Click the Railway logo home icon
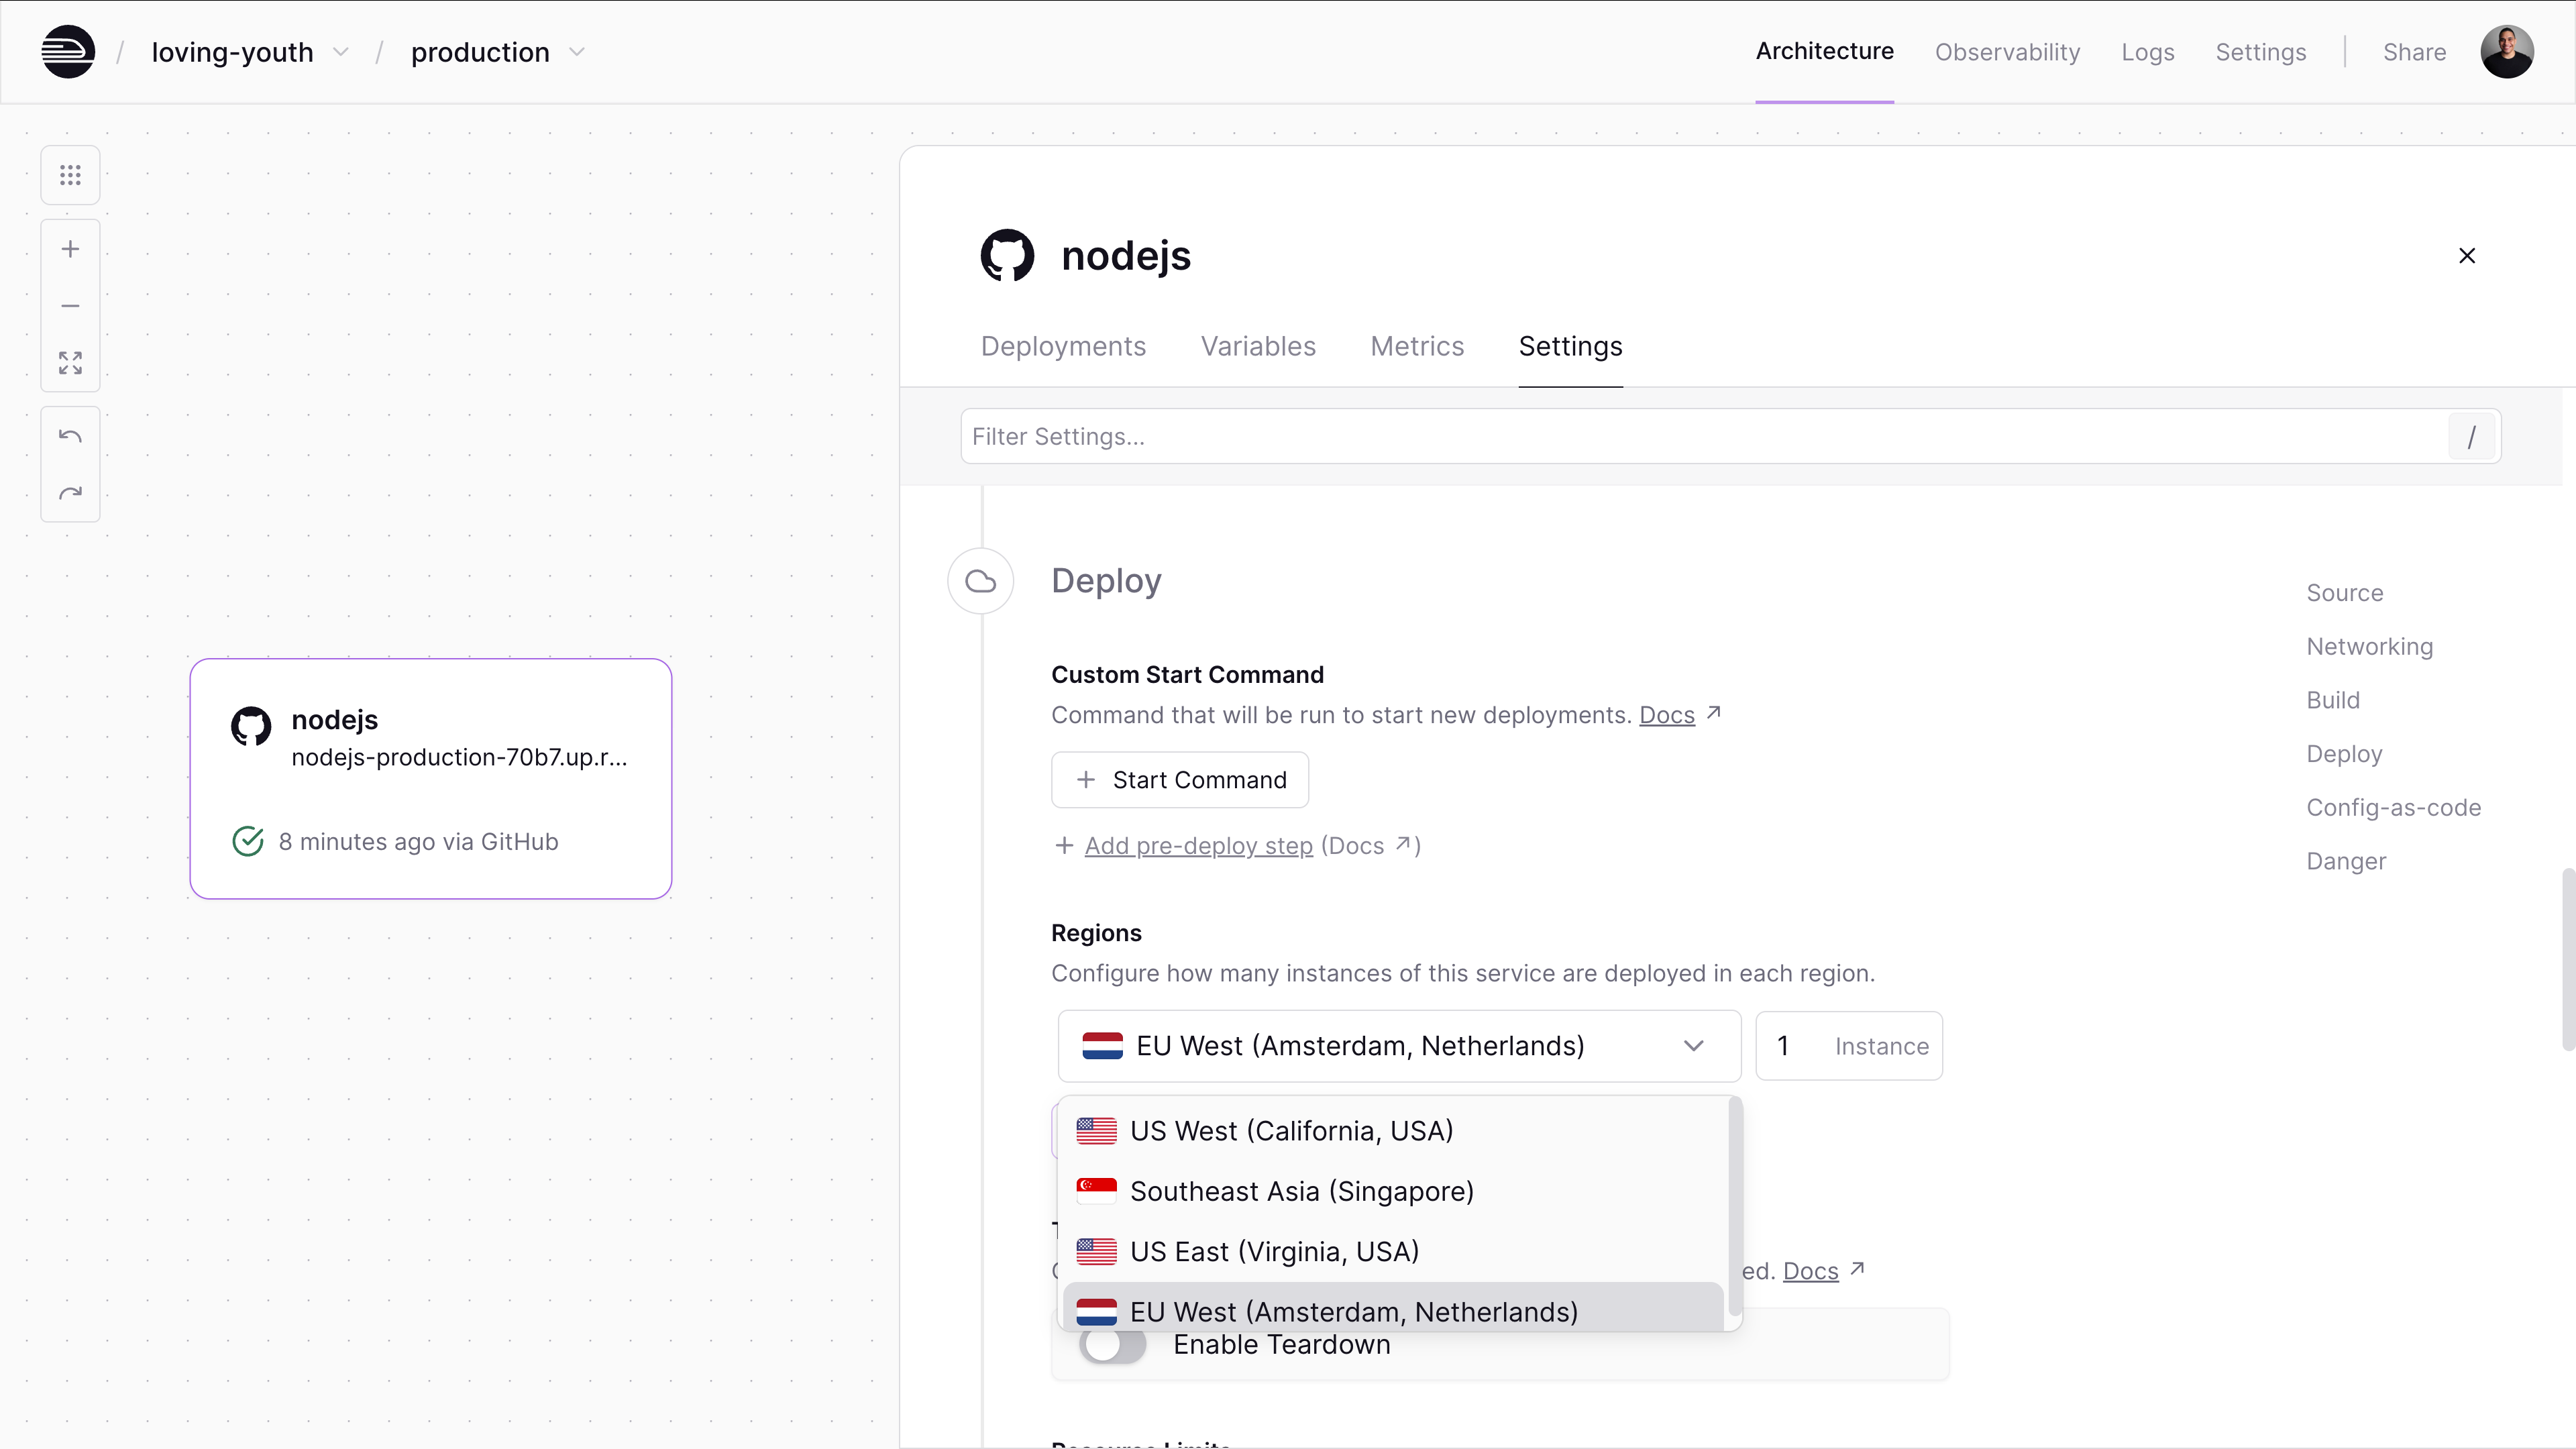 pyautogui.click(x=68, y=52)
